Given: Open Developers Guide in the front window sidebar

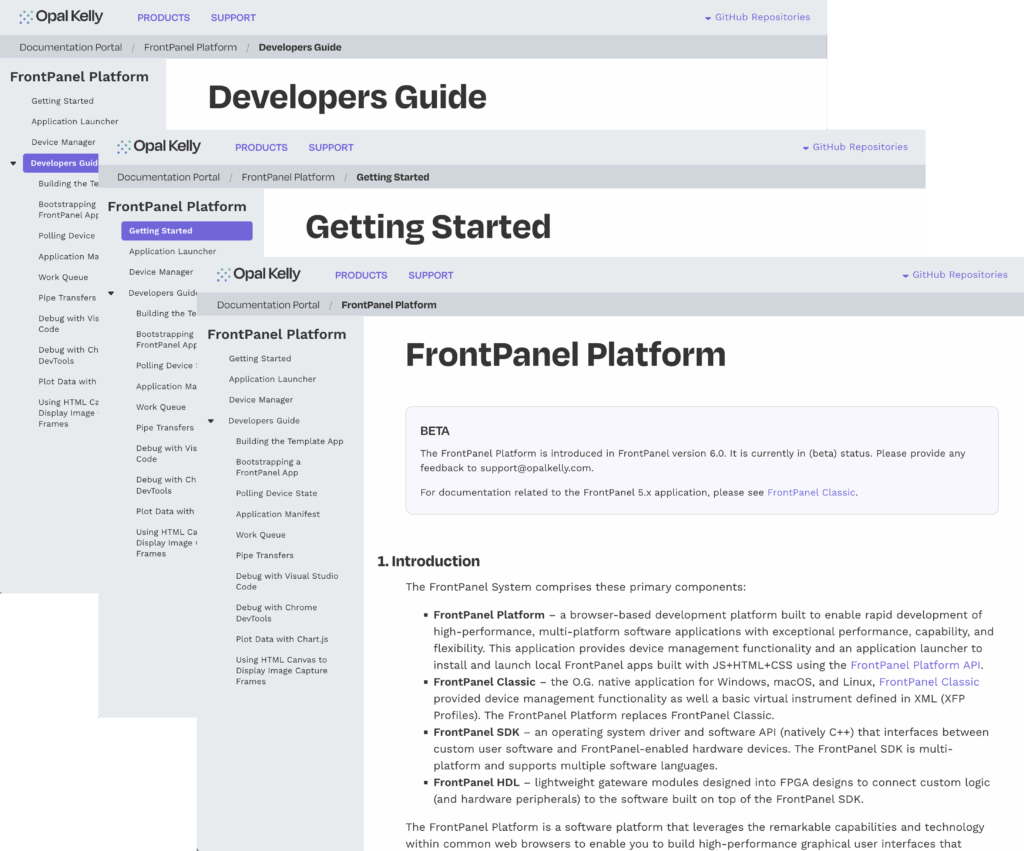Looking at the screenshot, I should [x=264, y=421].
